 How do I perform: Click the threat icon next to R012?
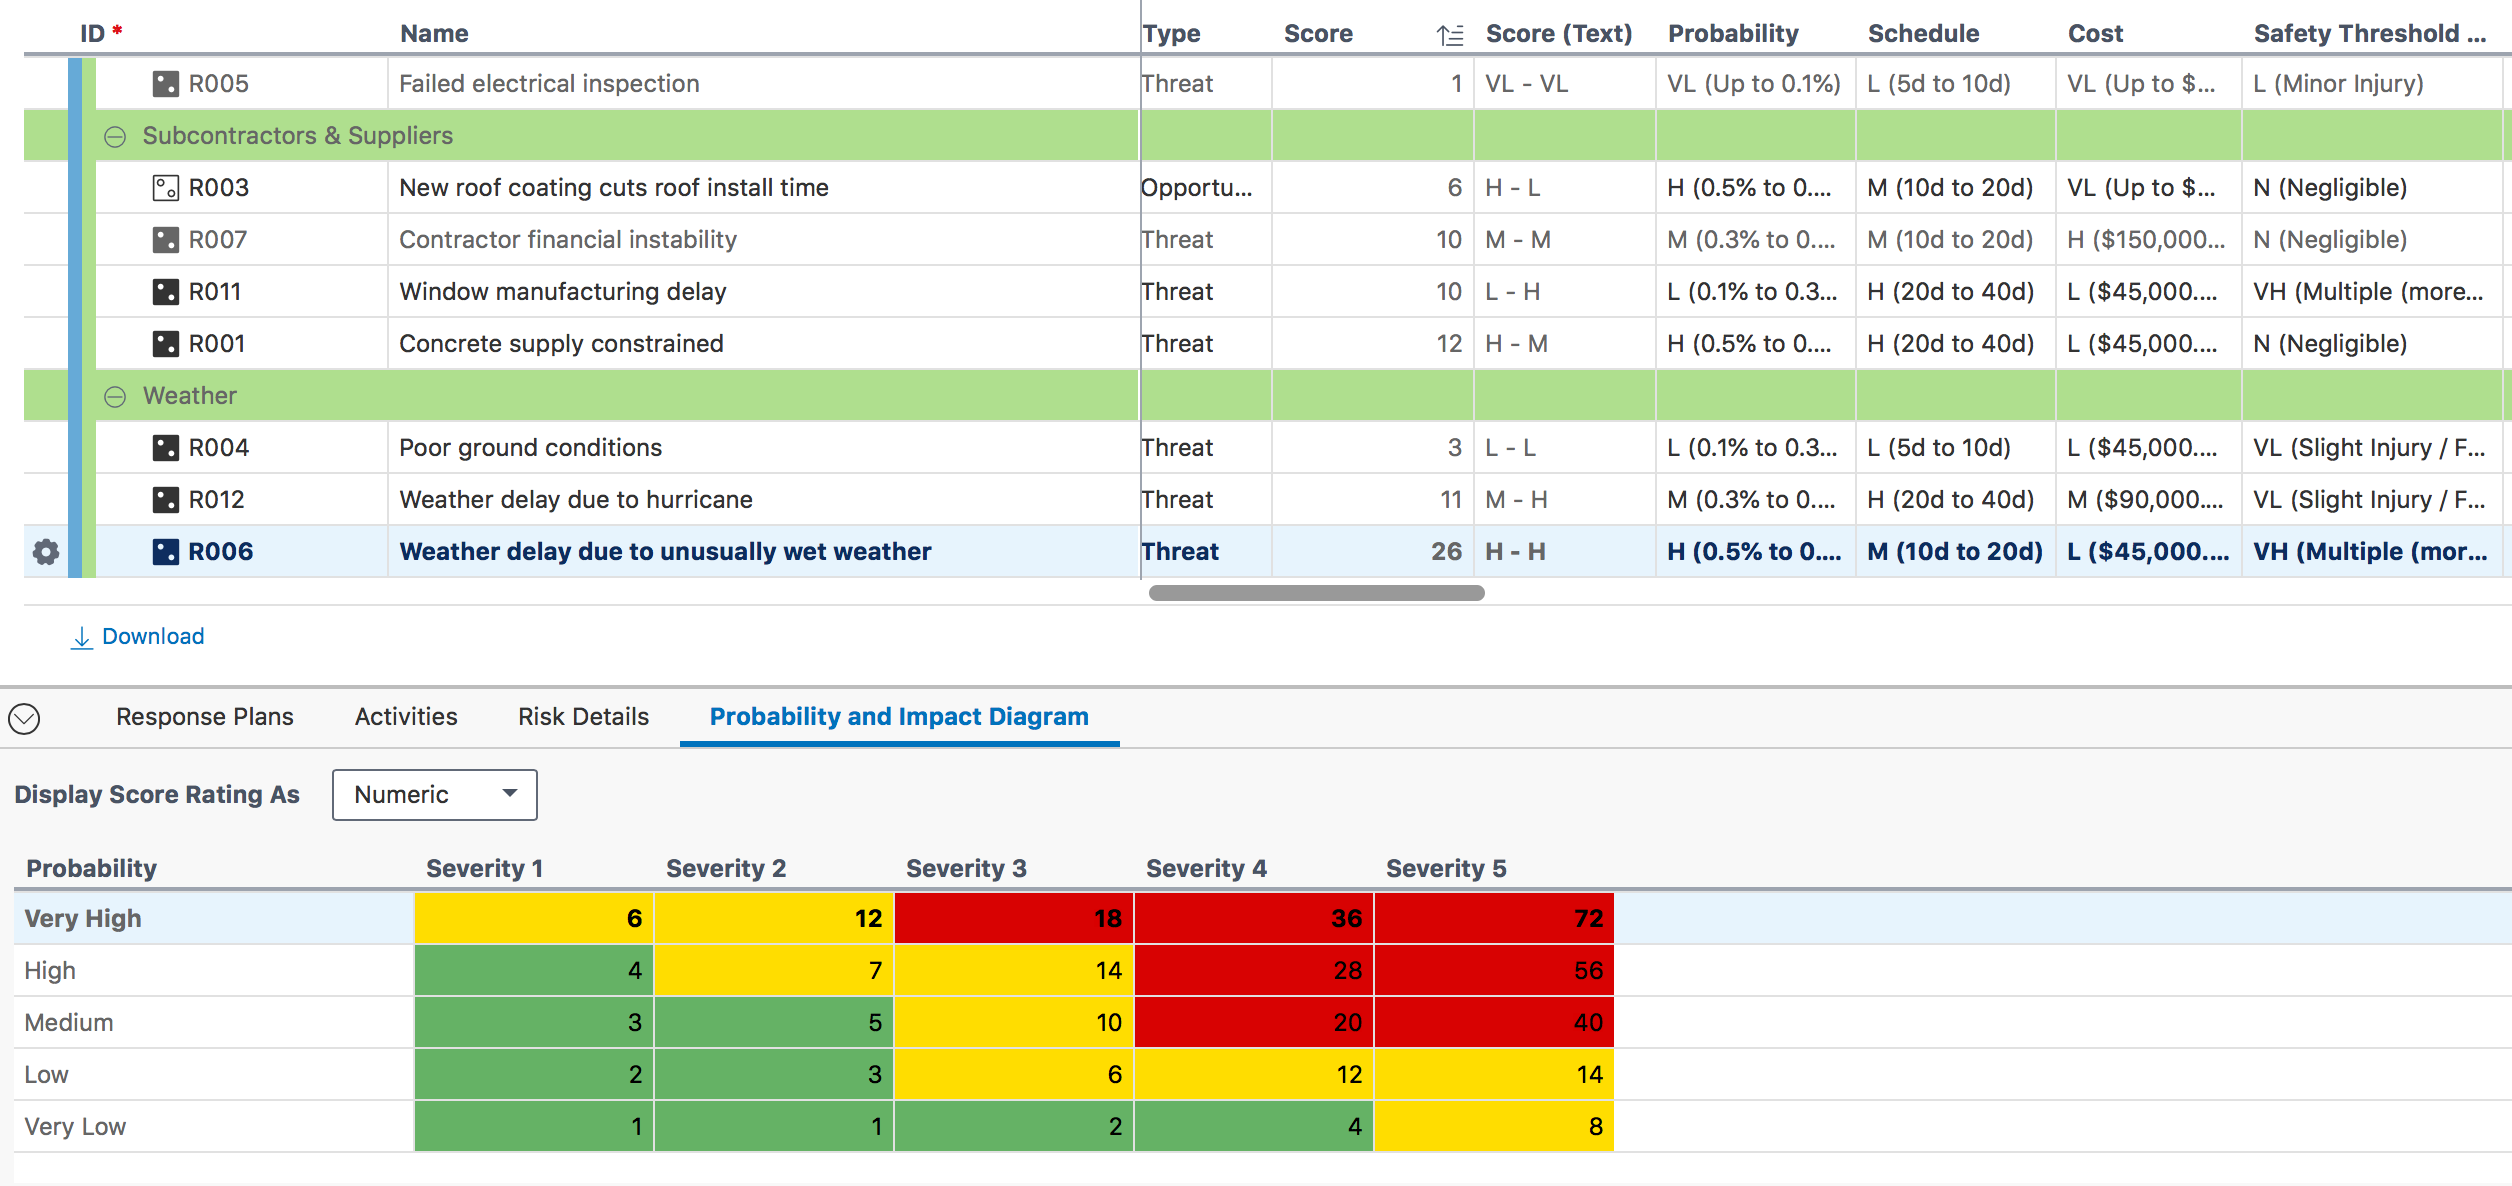click(x=165, y=500)
